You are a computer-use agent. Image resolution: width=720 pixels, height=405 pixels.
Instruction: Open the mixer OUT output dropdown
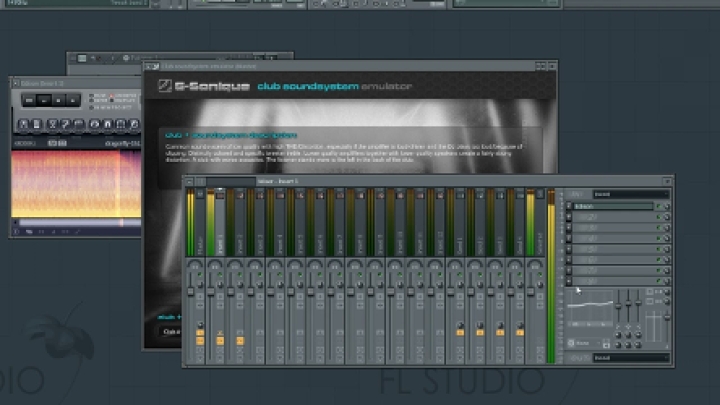[x=631, y=358]
